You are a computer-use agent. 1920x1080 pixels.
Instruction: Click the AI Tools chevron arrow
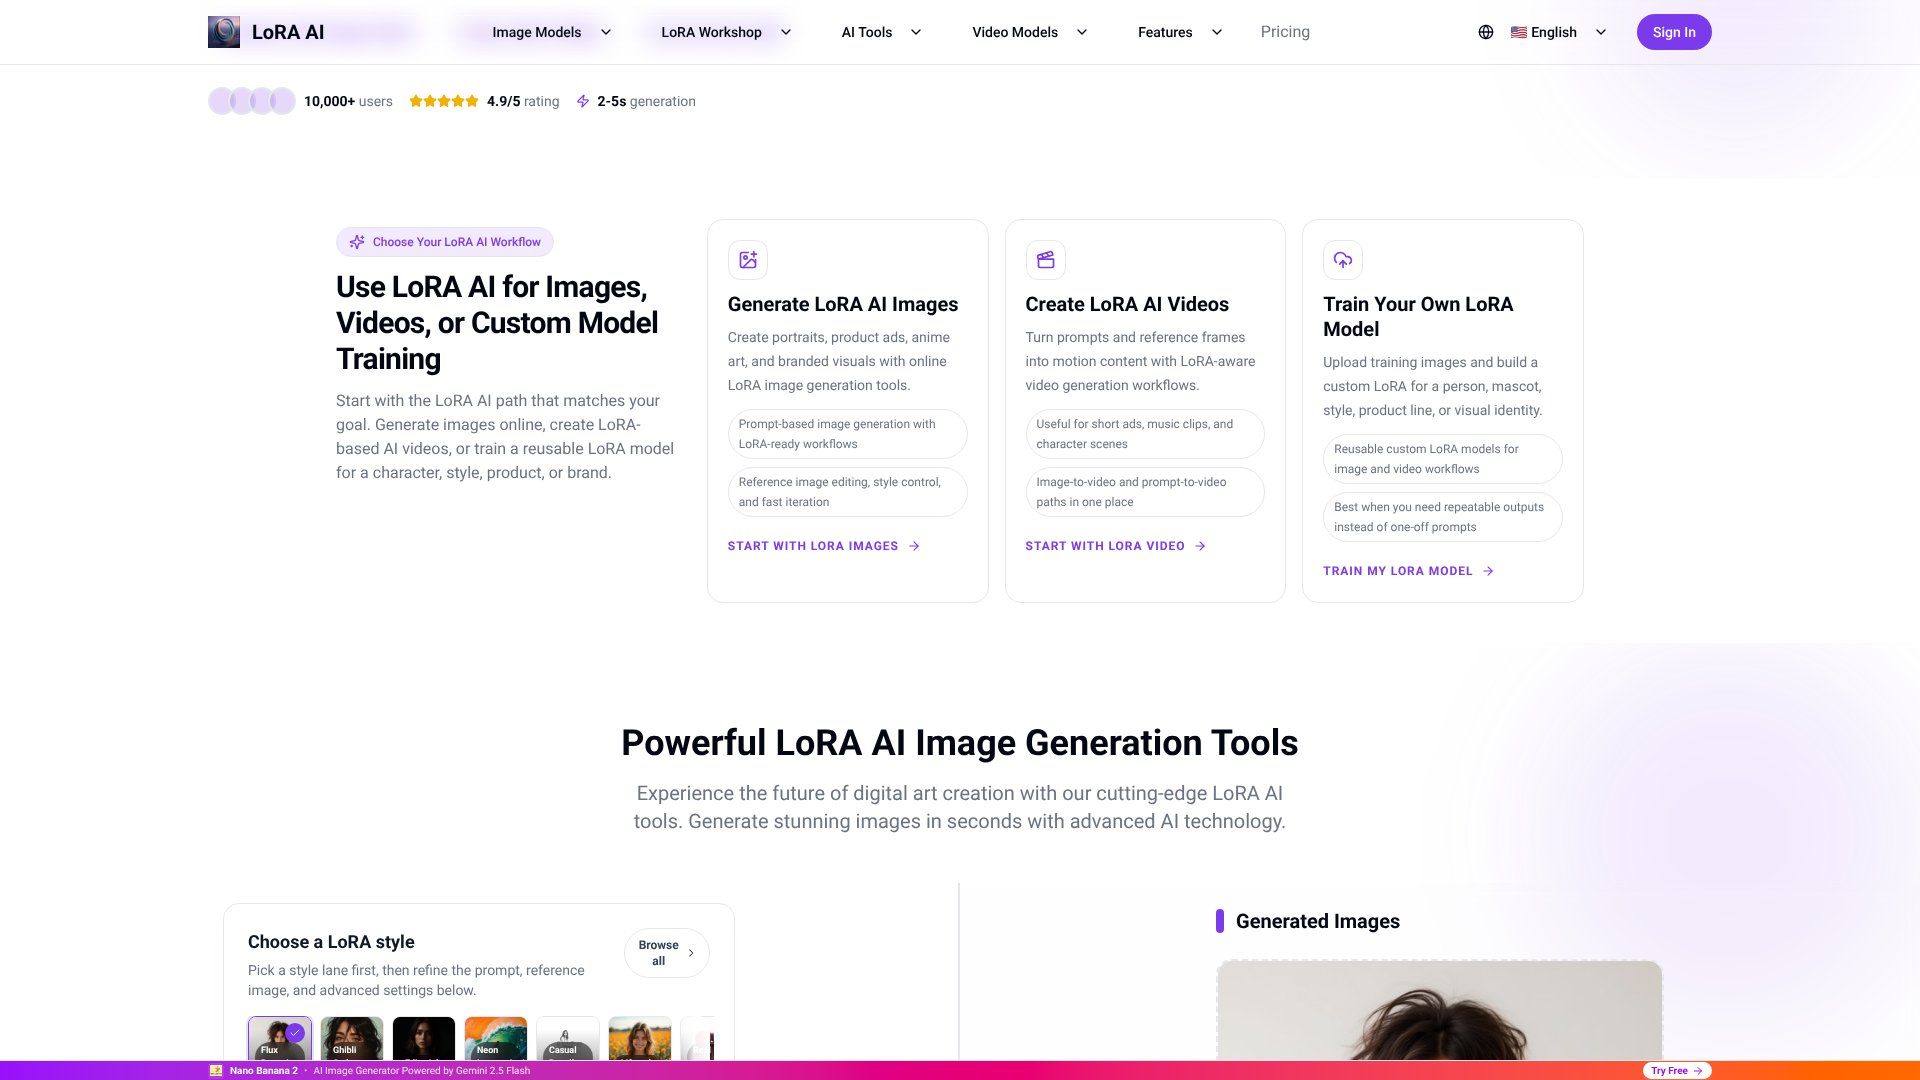[916, 32]
